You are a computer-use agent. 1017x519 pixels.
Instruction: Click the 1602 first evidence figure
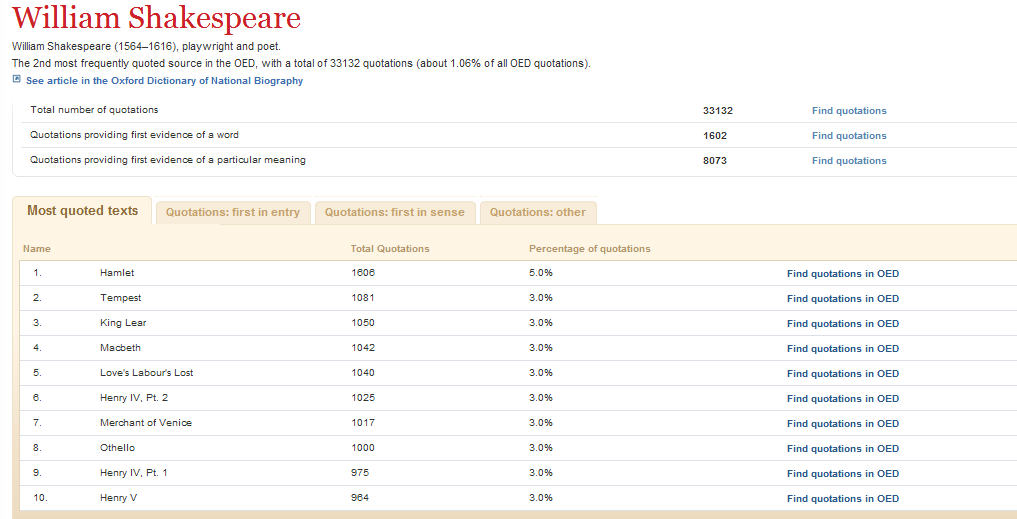(x=715, y=136)
